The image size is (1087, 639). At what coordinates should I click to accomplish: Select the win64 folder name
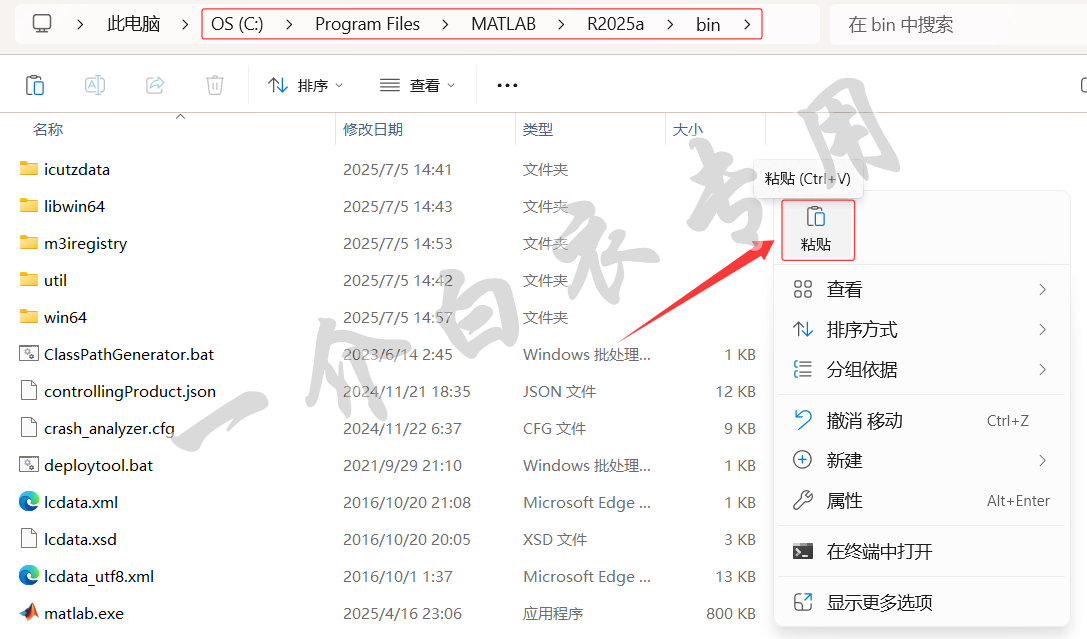click(65, 317)
